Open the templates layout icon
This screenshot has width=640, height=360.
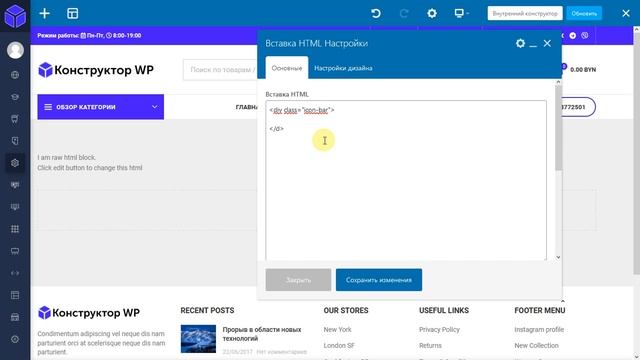[x=73, y=13]
